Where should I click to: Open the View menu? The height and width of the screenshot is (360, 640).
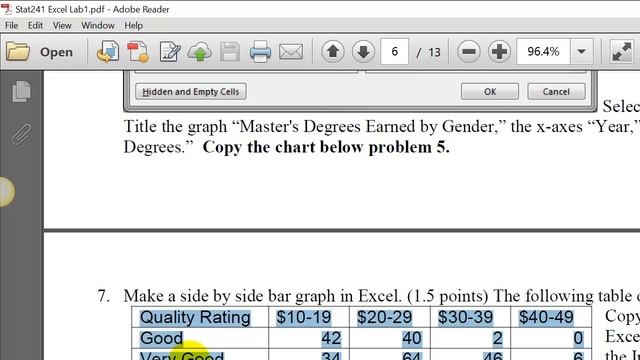pyautogui.click(x=62, y=25)
